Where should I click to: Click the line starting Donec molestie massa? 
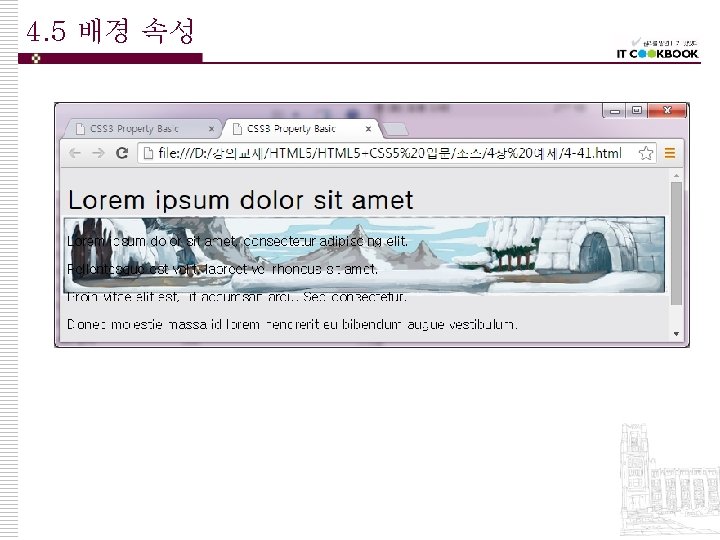pyautogui.click(x=292, y=325)
